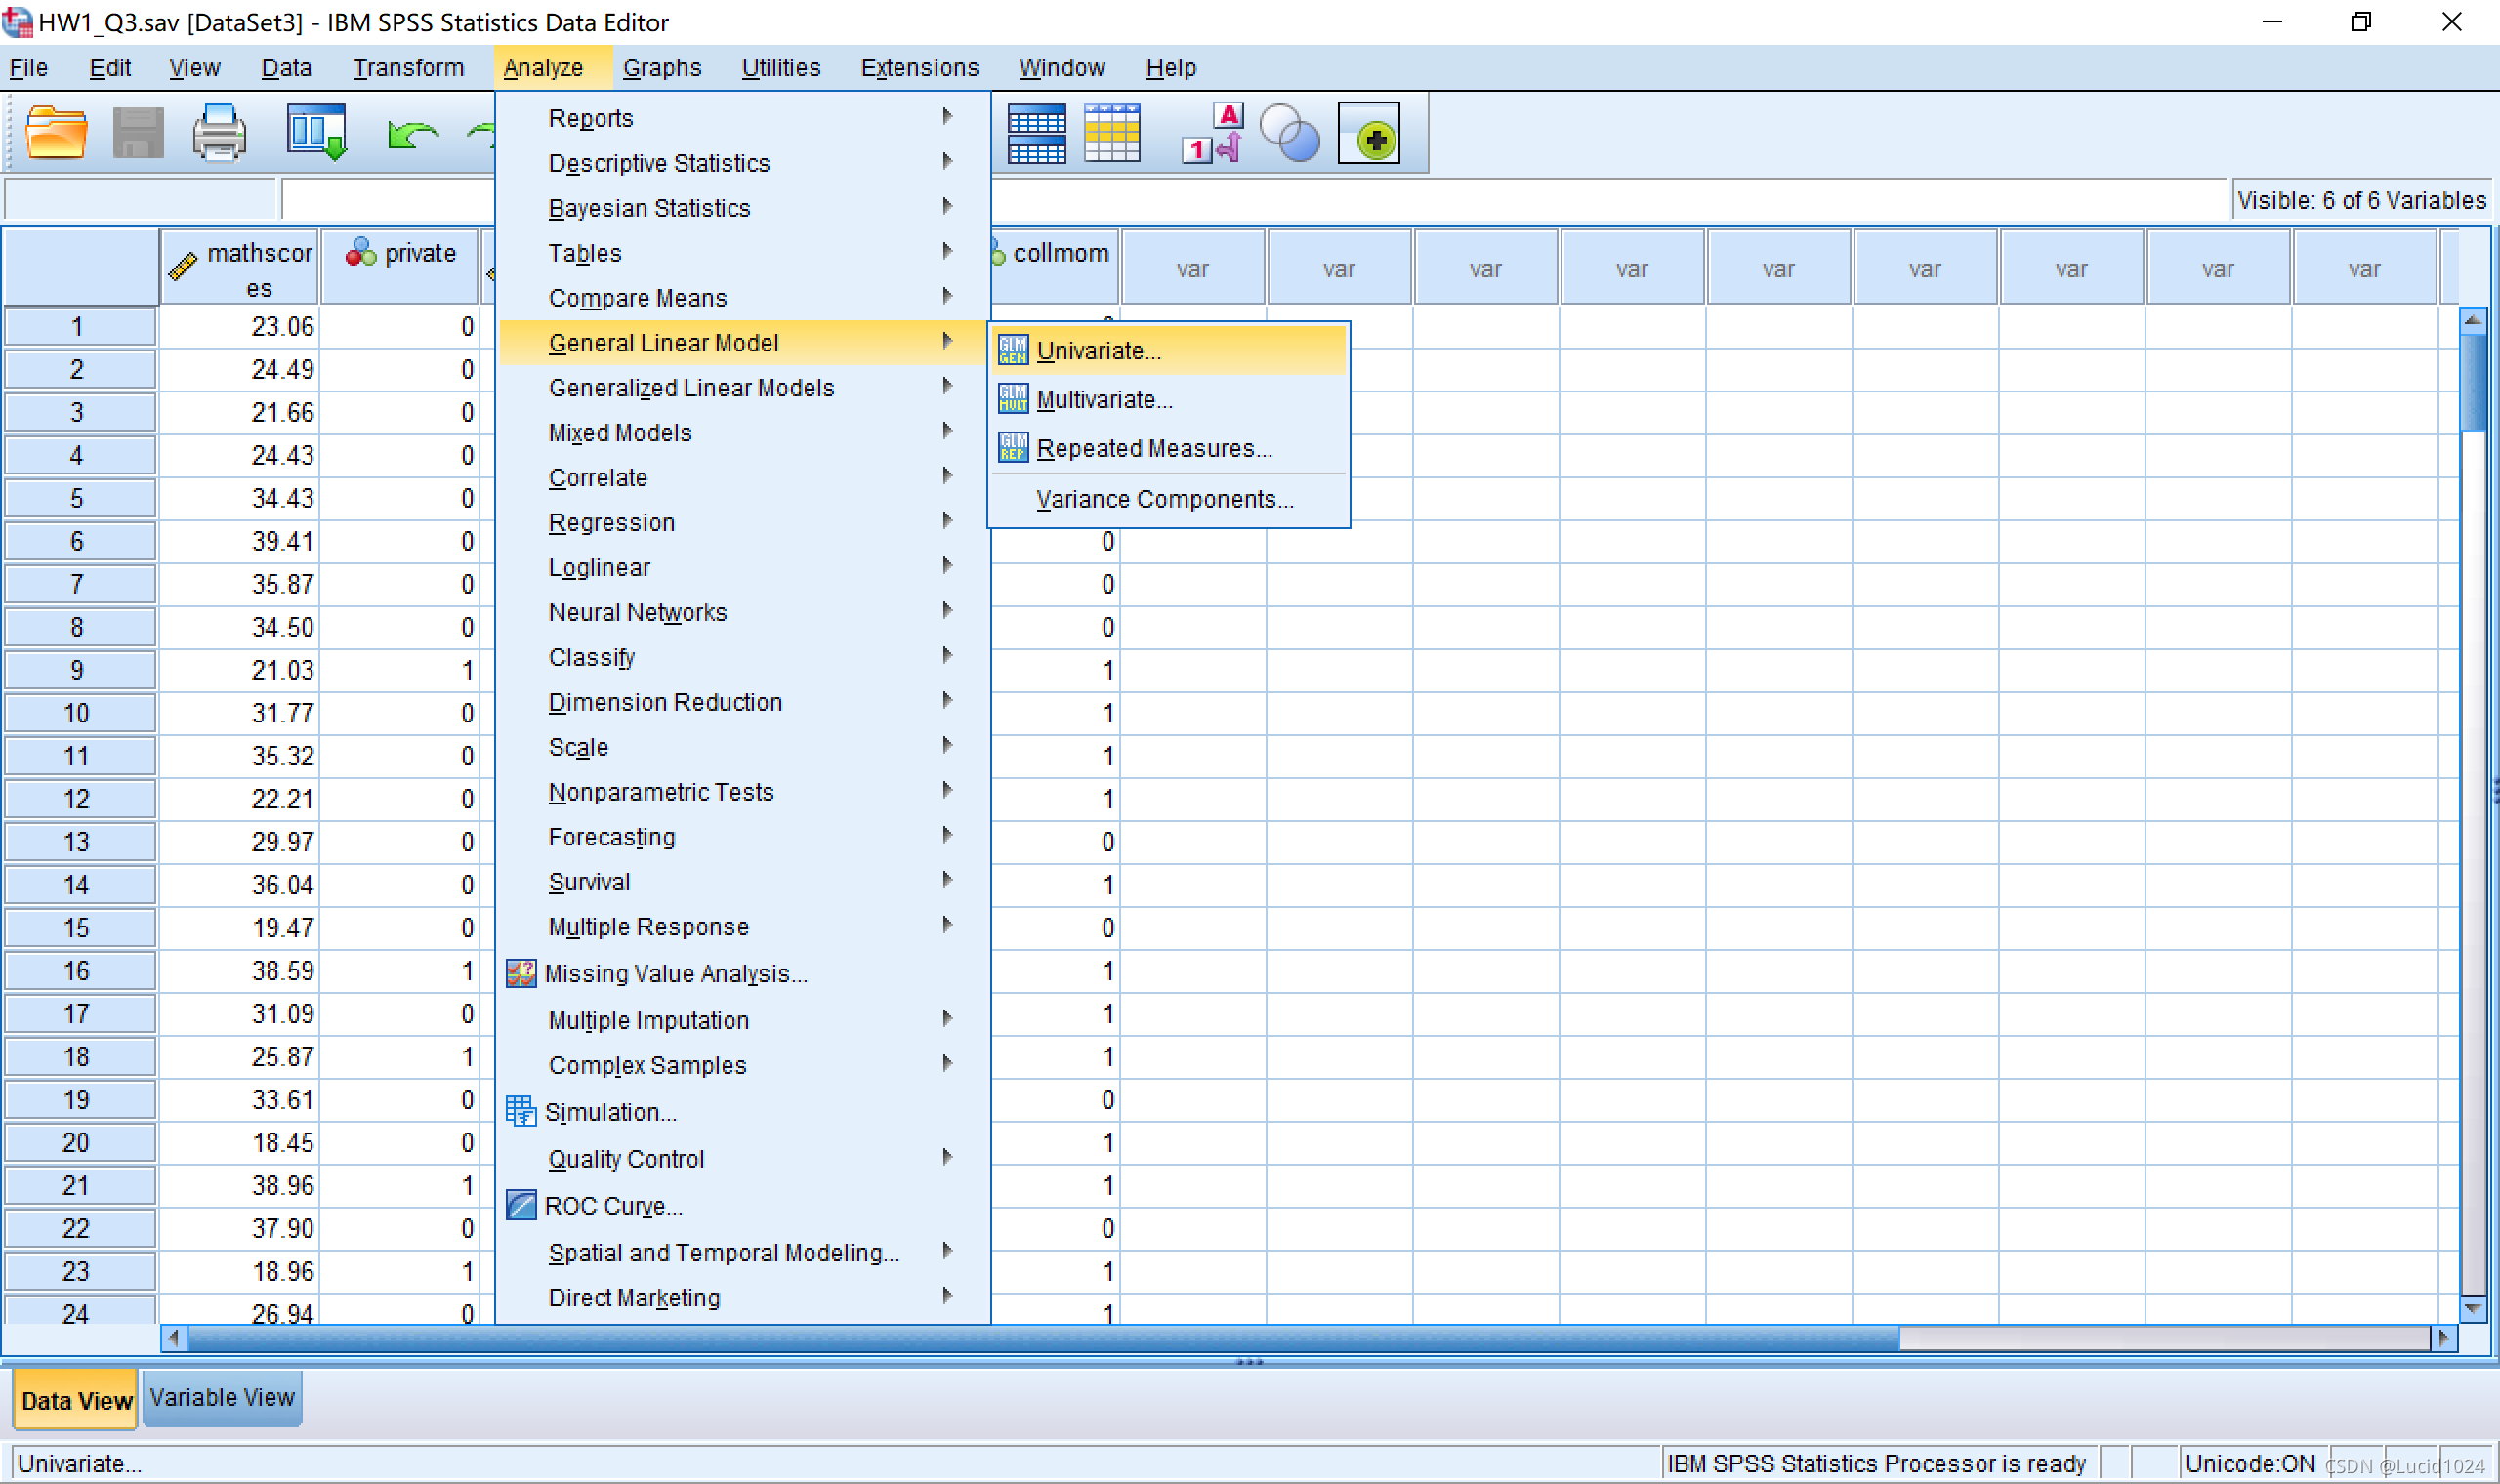
Task: Expand the Descriptive Statistics submenu
Action: 658,163
